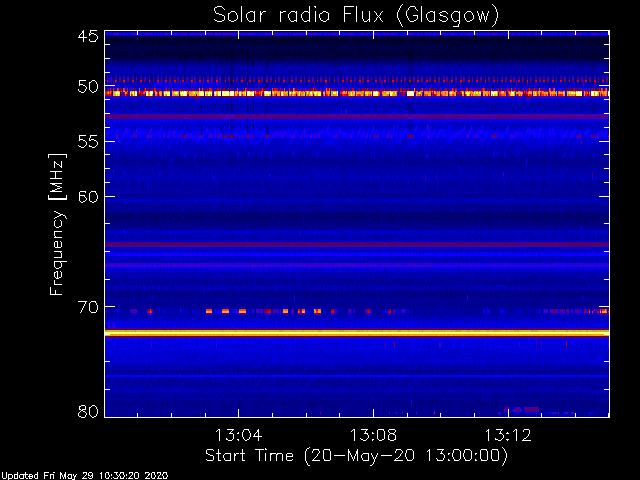Click the plot title "Solar radio Flux (Glasgow)"
The height and width of the screenshot is (480, 640).
click(356, 16)
